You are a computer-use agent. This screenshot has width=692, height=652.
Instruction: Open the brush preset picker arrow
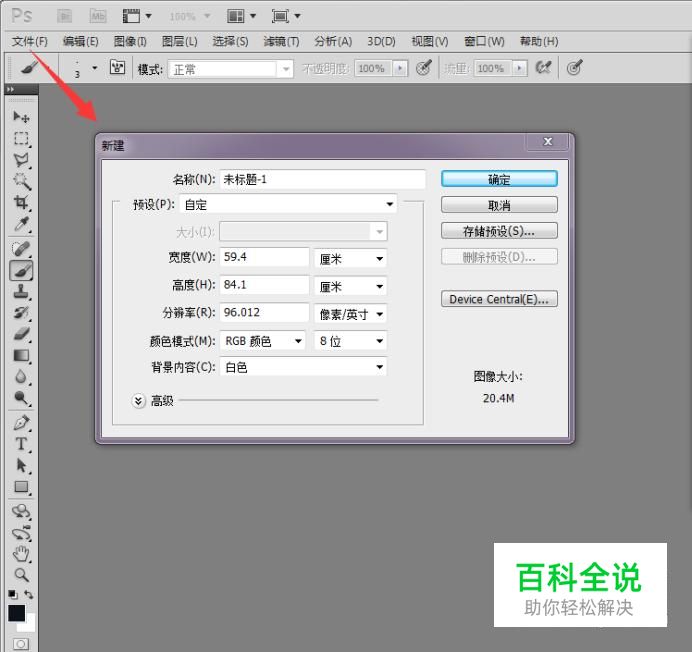coord(94,68)
